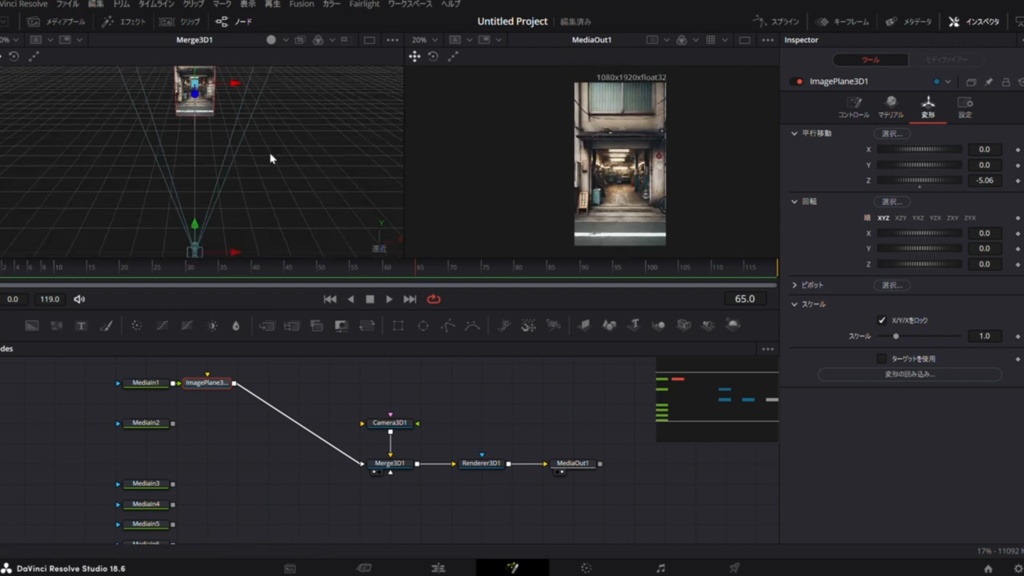Uncheck the X/Y/Z lock checkbox

881,320
